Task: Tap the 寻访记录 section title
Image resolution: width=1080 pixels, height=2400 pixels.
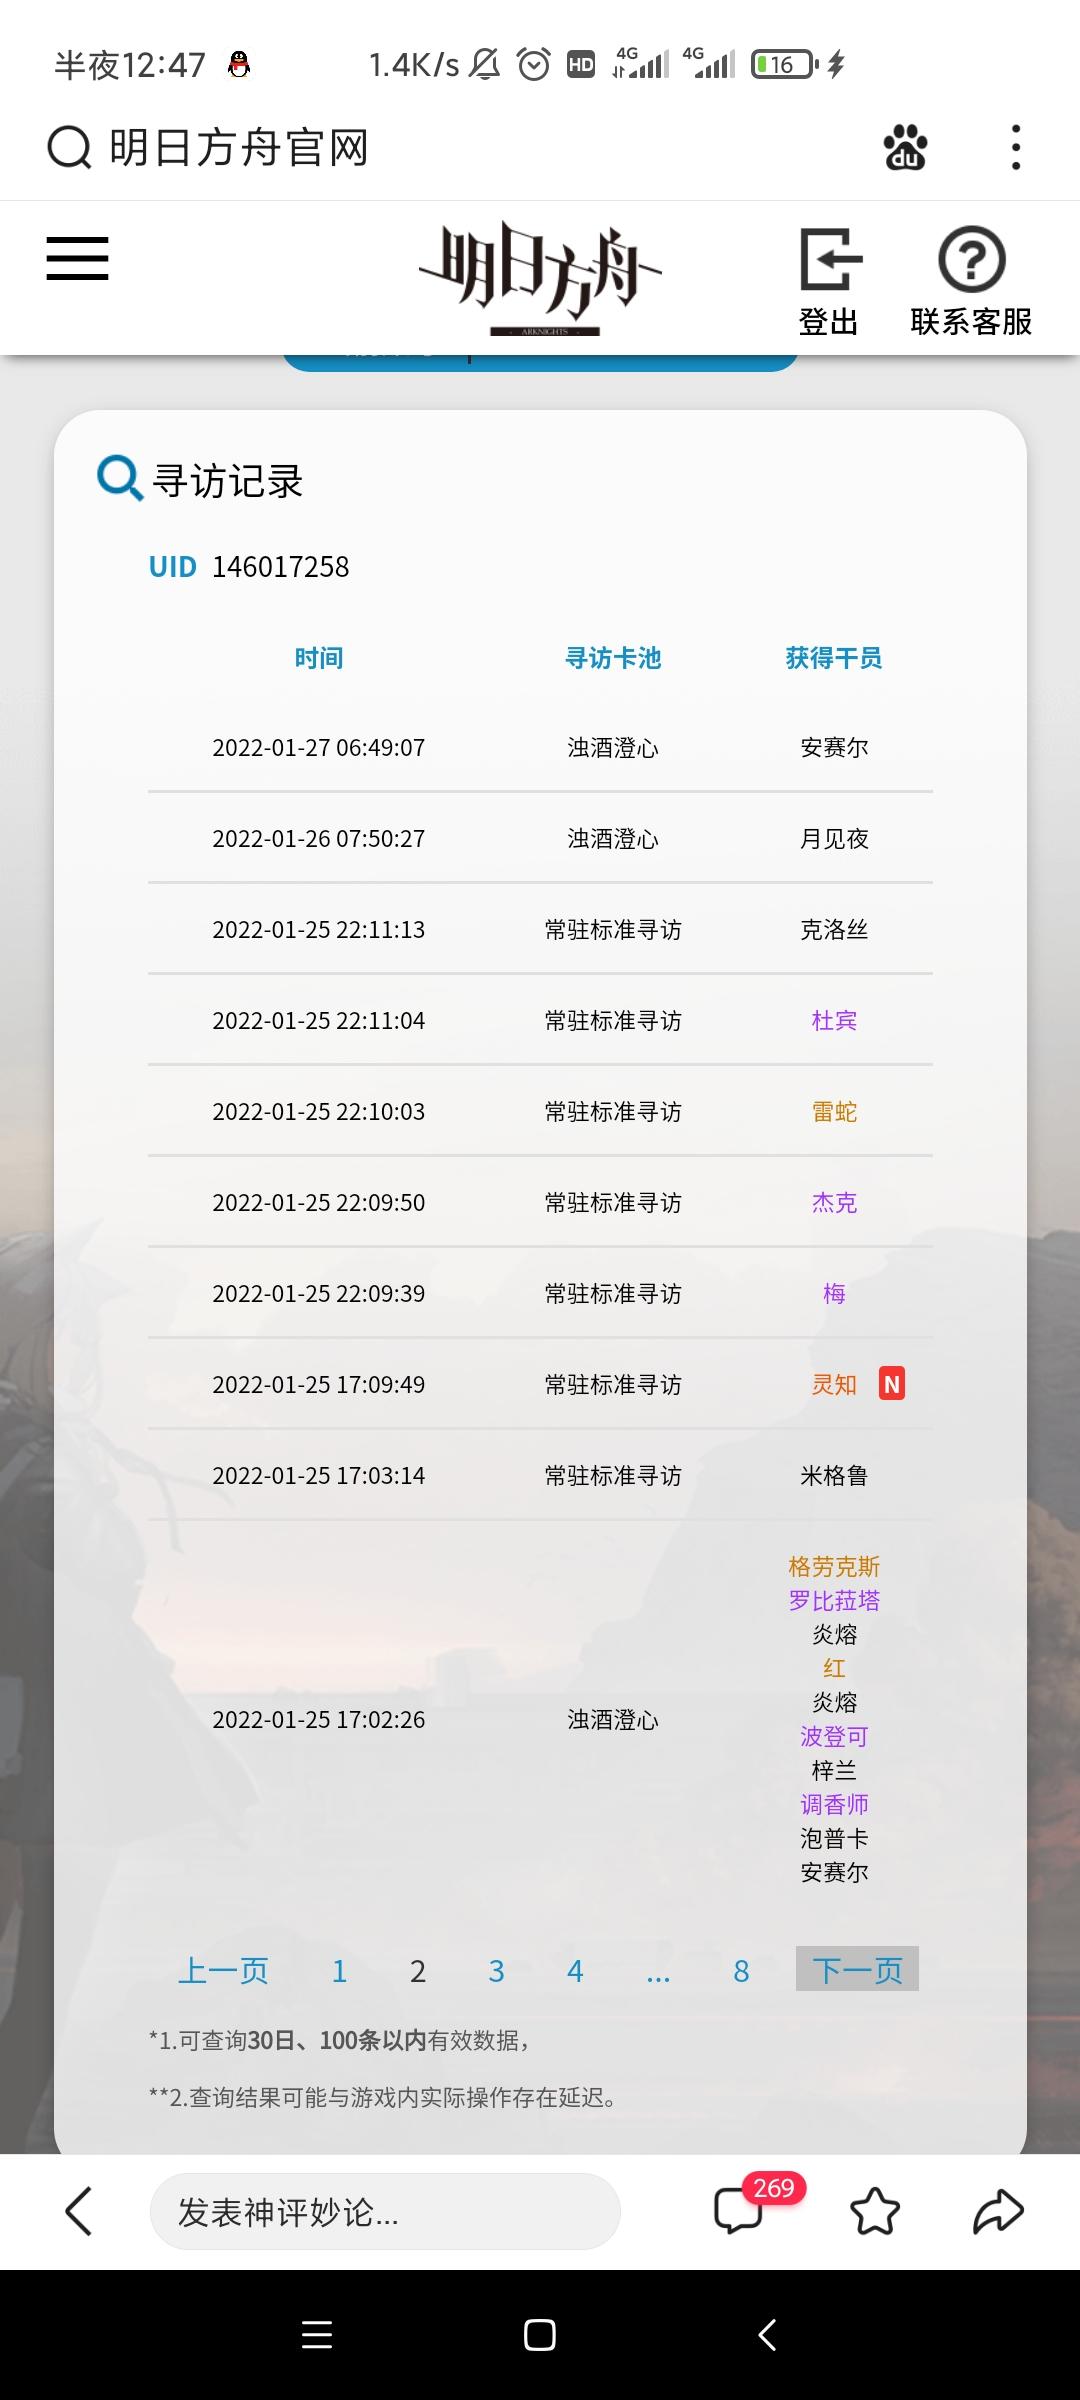Action: point(228,481)
